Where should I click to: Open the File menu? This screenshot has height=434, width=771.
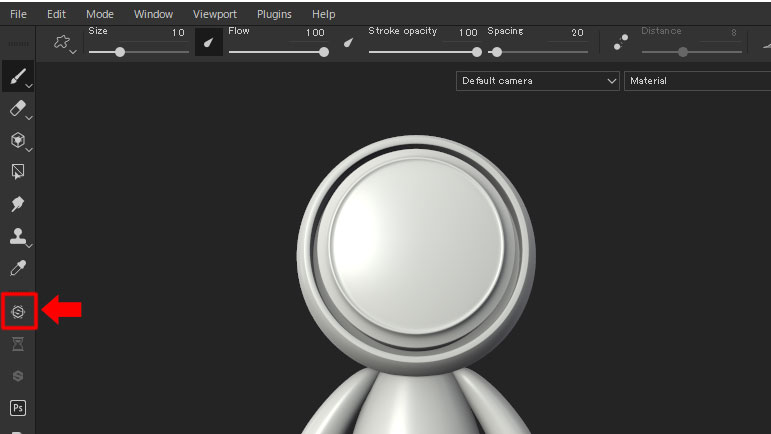(18, 14)
